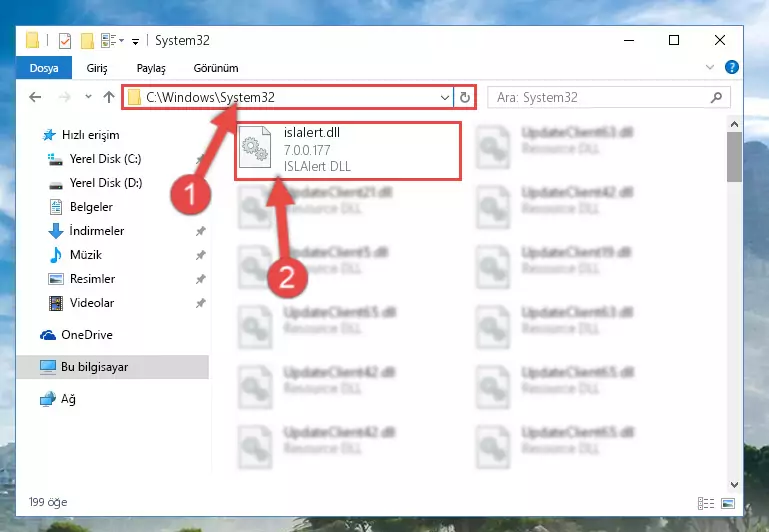The image size is (769, 532).
Task: Click the vertical scrollbar thumb
Action: click(x=734, y=157)
